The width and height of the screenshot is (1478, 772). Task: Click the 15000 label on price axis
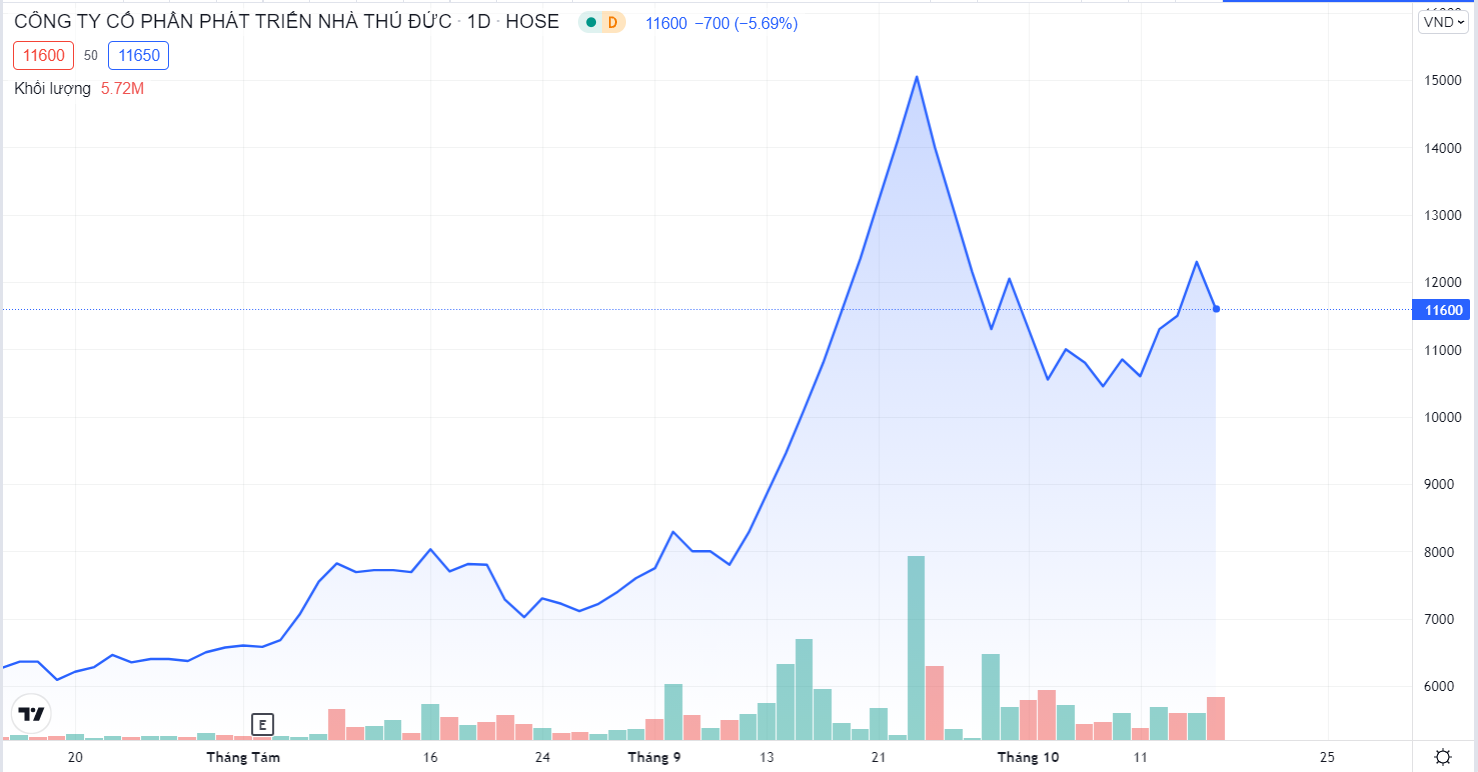click(x=1443, y=80)
